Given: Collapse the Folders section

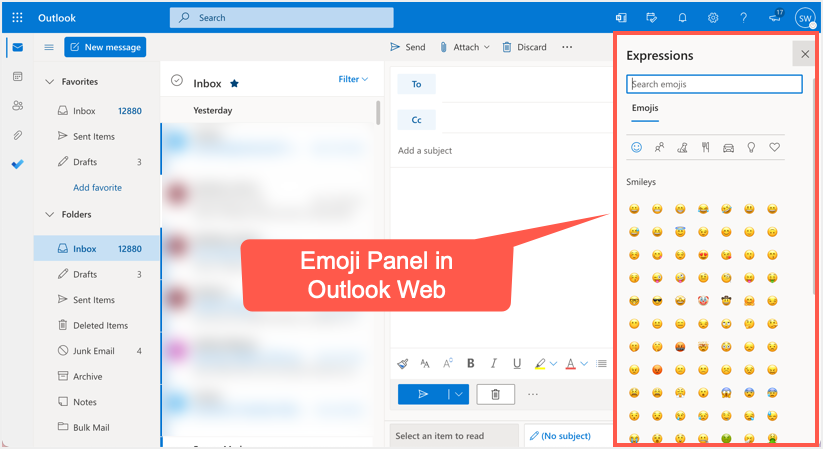Looking at the screenshot, I should 50,215.
